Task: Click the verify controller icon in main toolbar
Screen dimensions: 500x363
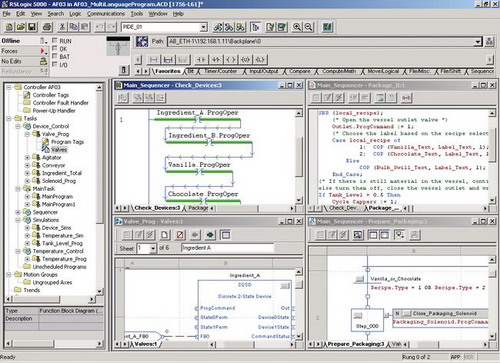Action: [282, 27]
